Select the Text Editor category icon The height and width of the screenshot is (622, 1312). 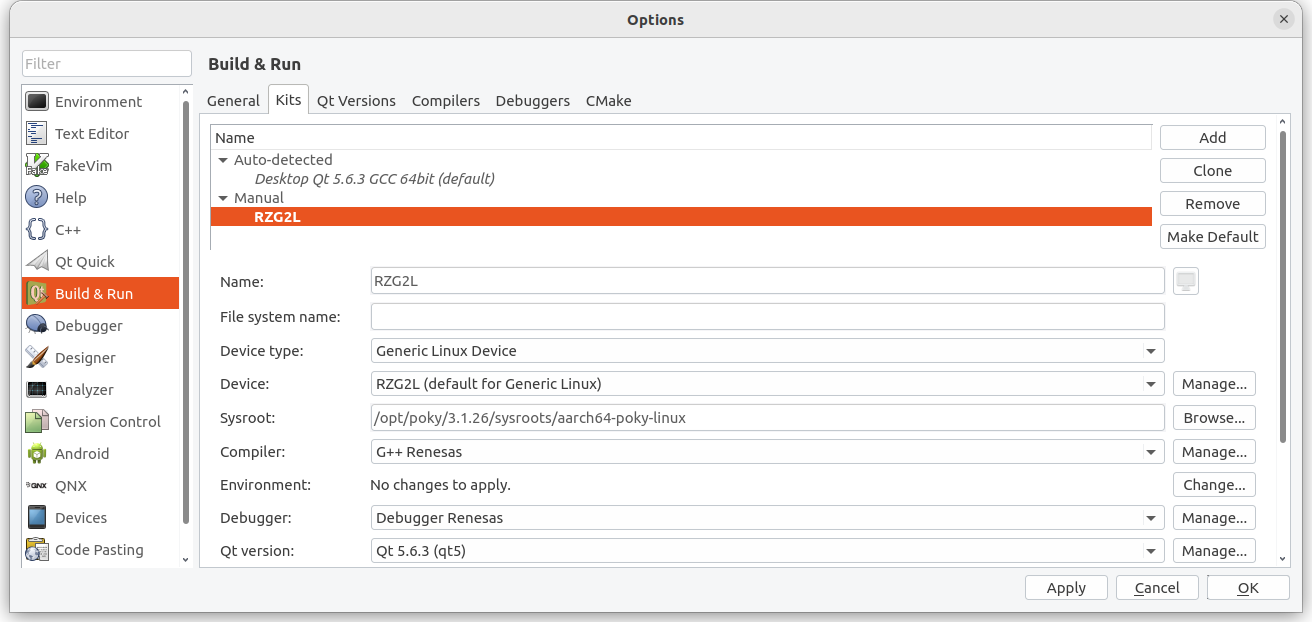tap(37, 134)
